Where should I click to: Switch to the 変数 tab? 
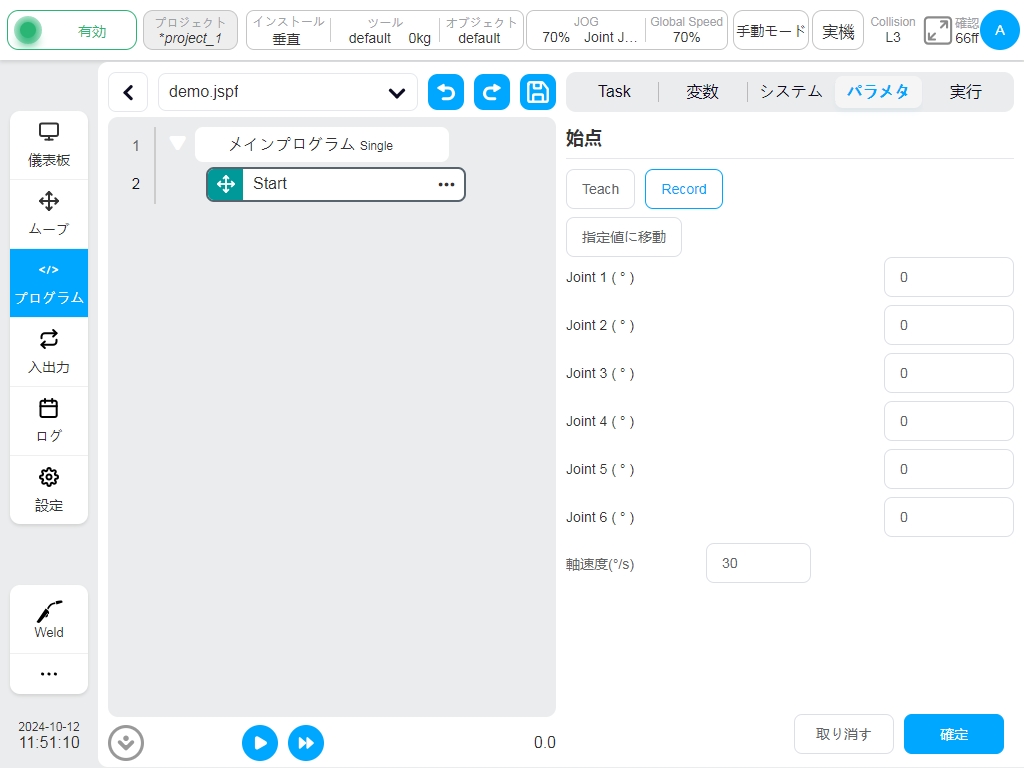(702, 91)
